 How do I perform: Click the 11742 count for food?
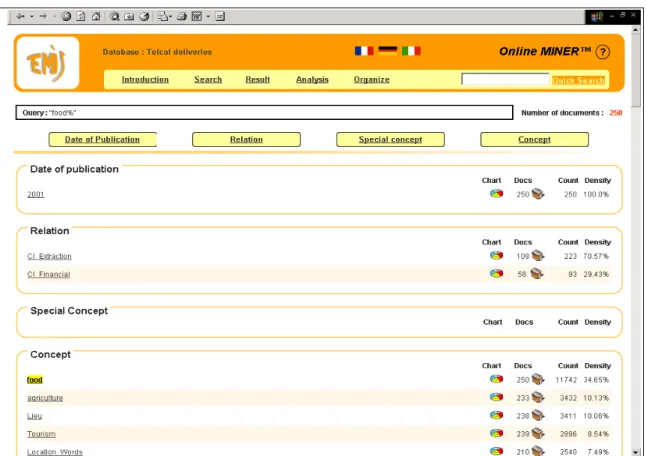point(566,380)
